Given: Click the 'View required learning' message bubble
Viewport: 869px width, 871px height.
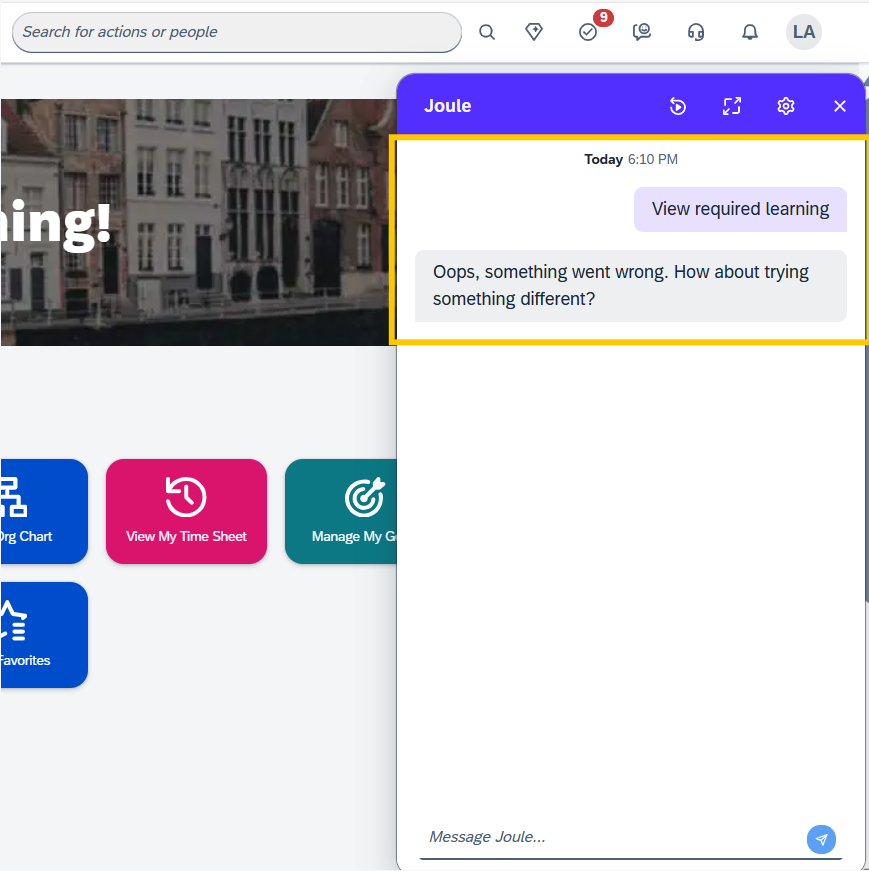Looking at the screenshot, I should coord(740,209).
